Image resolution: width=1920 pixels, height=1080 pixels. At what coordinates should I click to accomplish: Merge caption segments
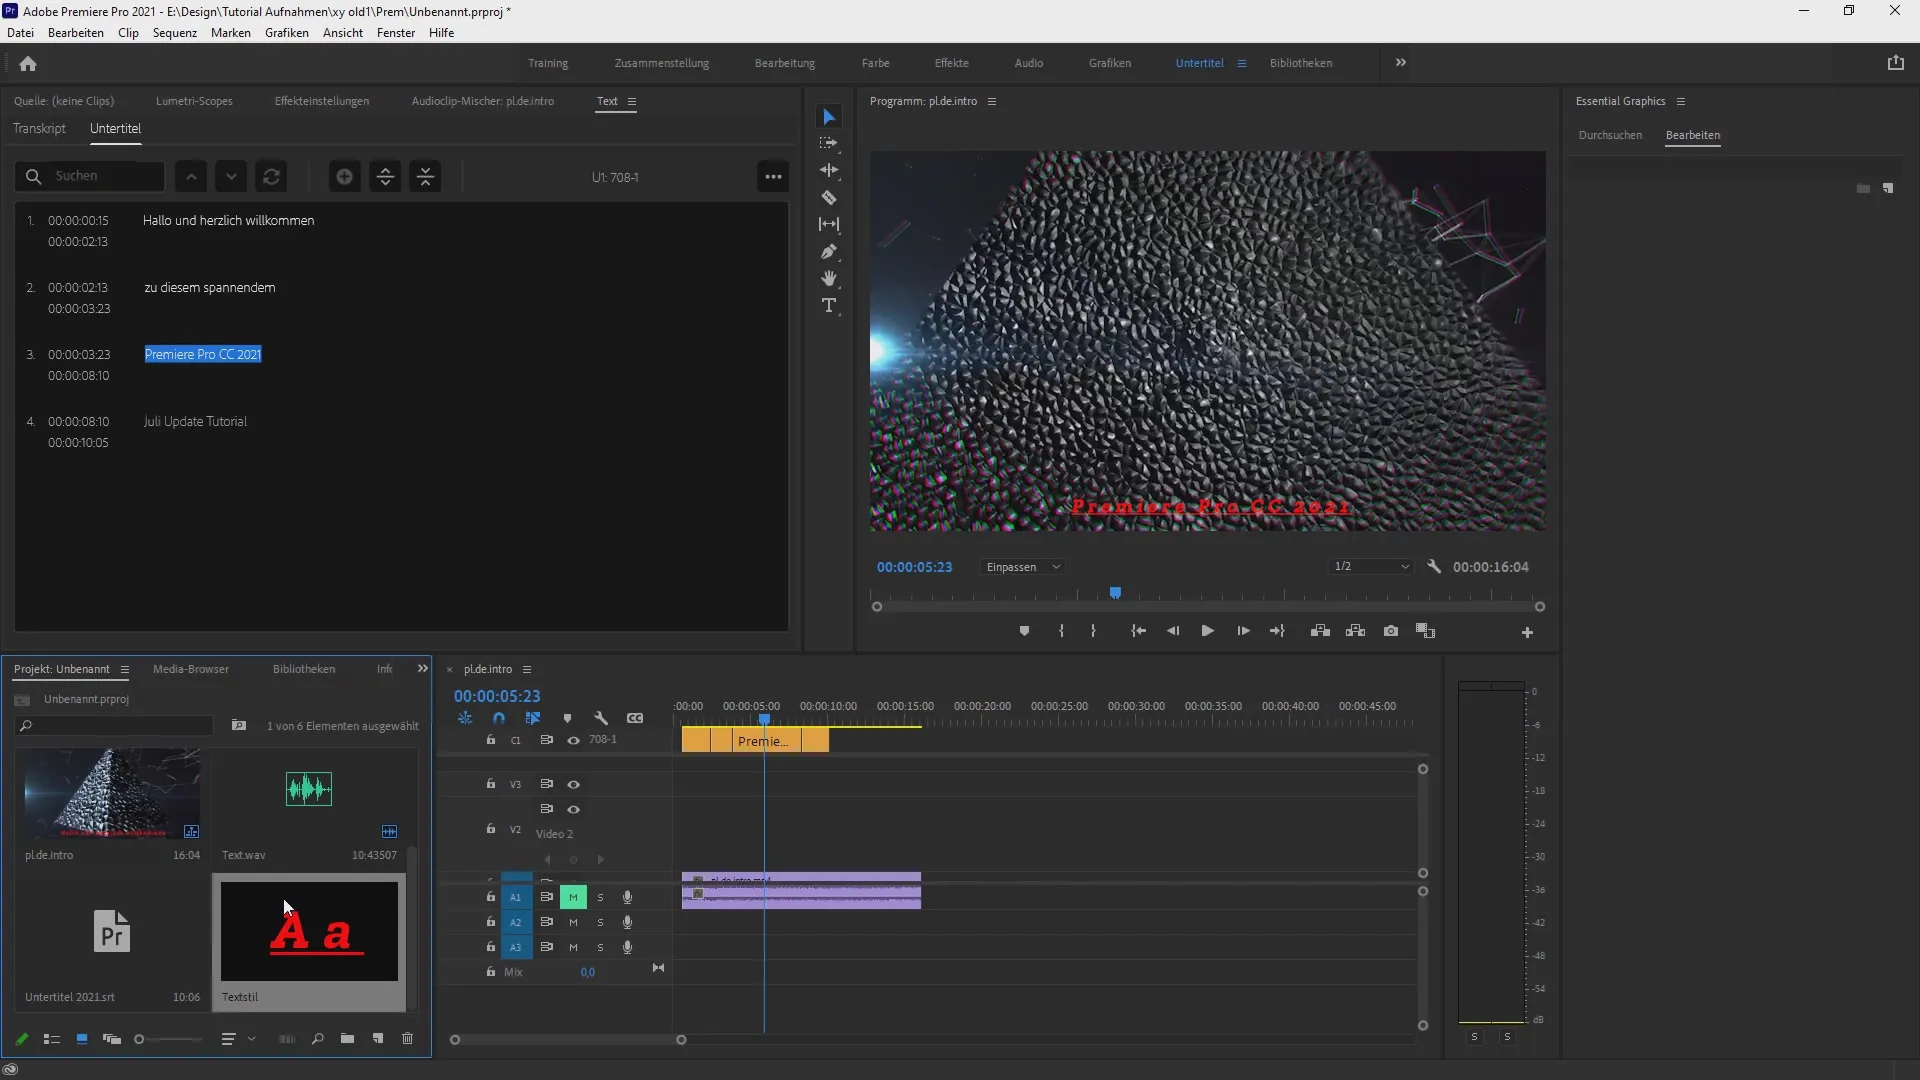(x=426, y=177)
